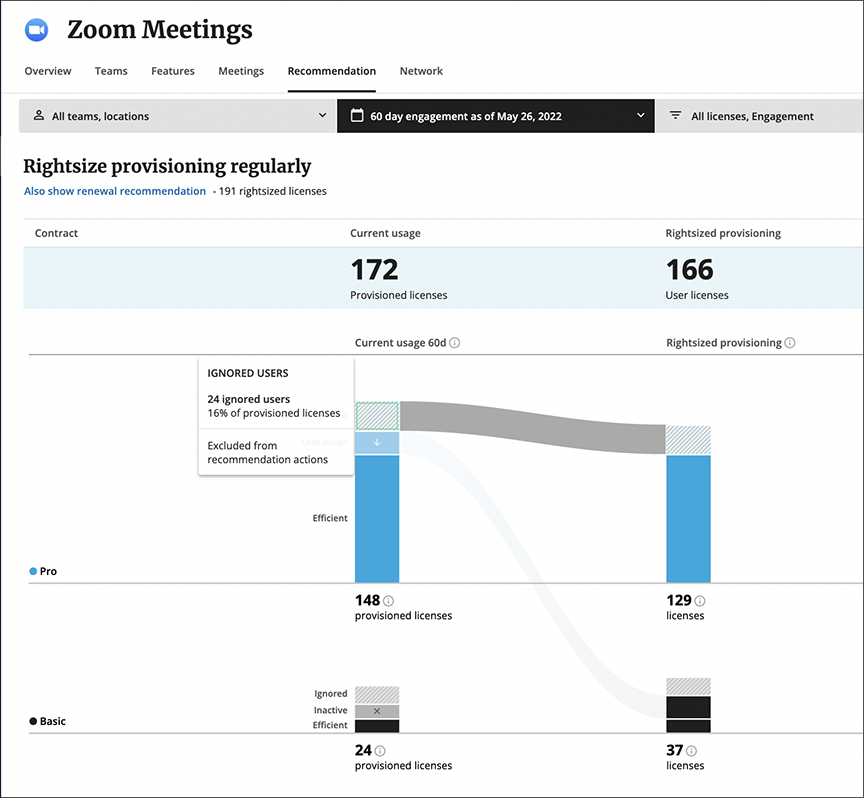
Task: Select the Meetings tab
Action: [x=241, y=71]
